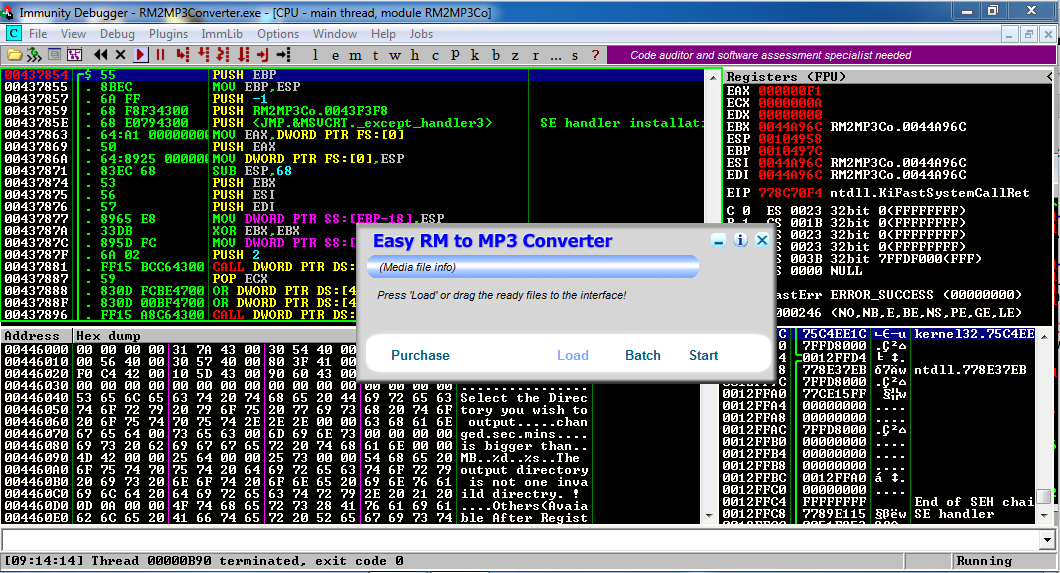Viewport: 1060px width, 573px height.
Task: Click the Purchase button in converter
Action: click(x=420, y=355)
